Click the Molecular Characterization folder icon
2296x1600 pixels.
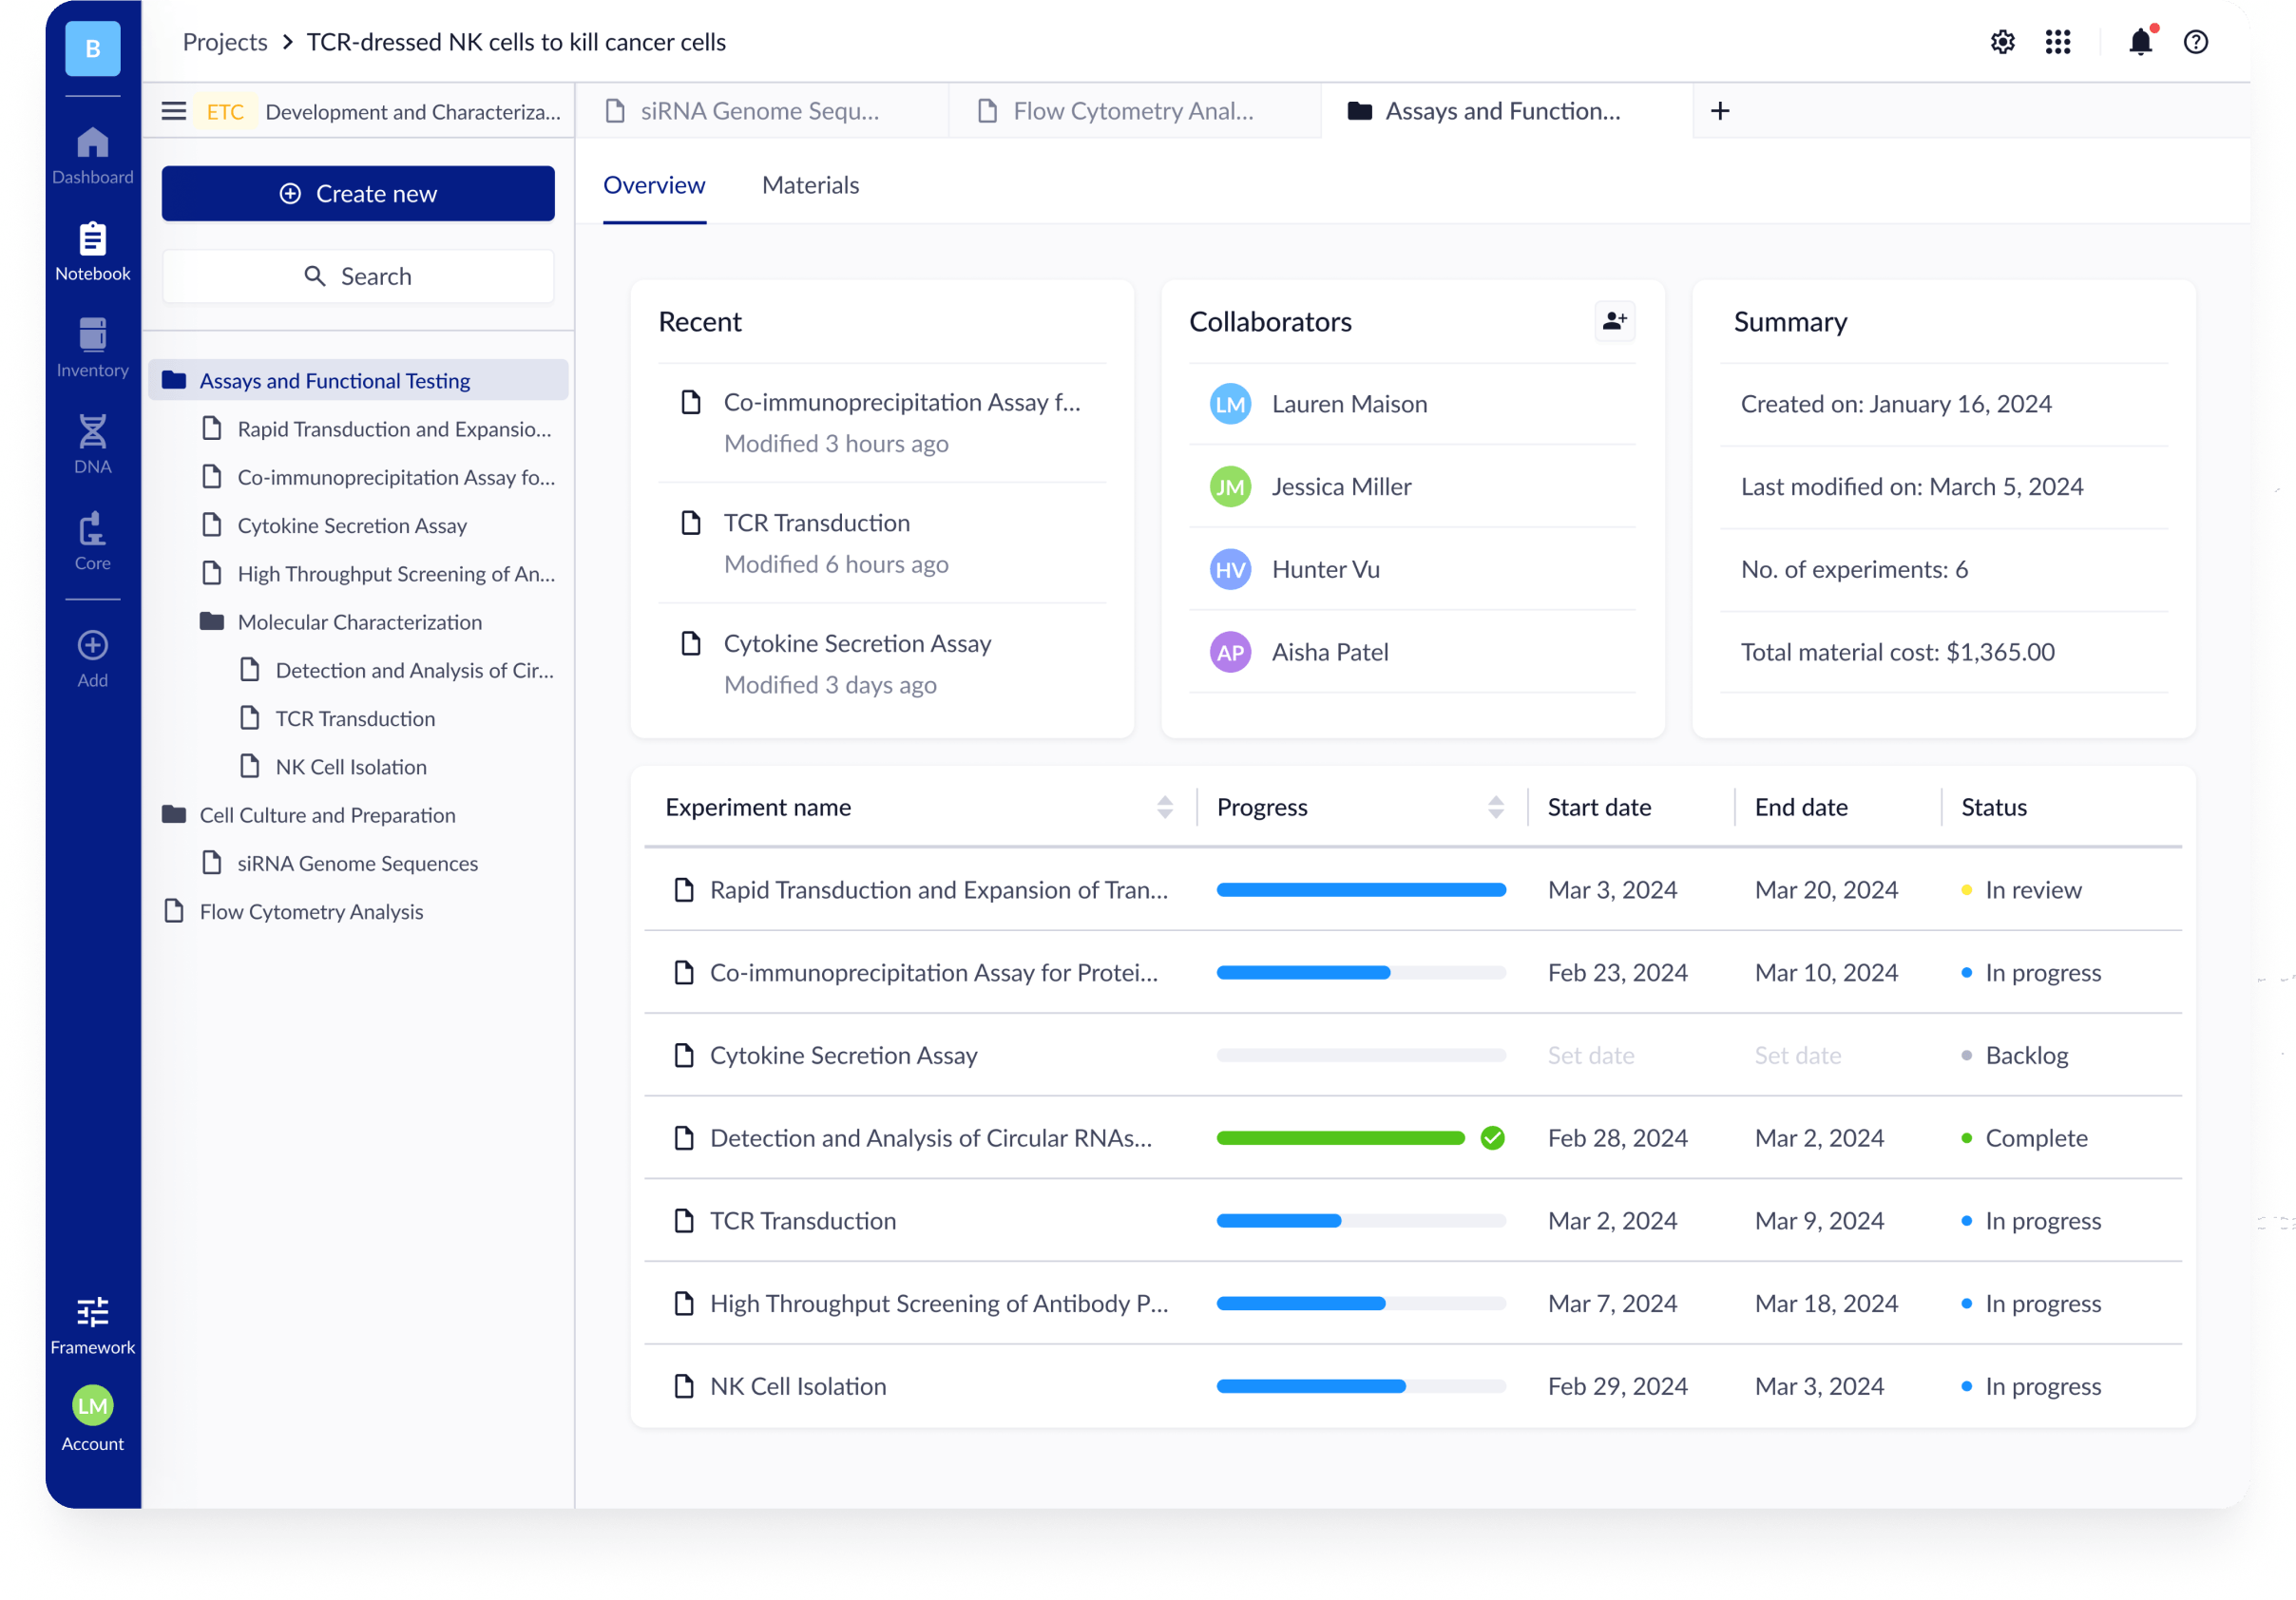coord(211,621)
